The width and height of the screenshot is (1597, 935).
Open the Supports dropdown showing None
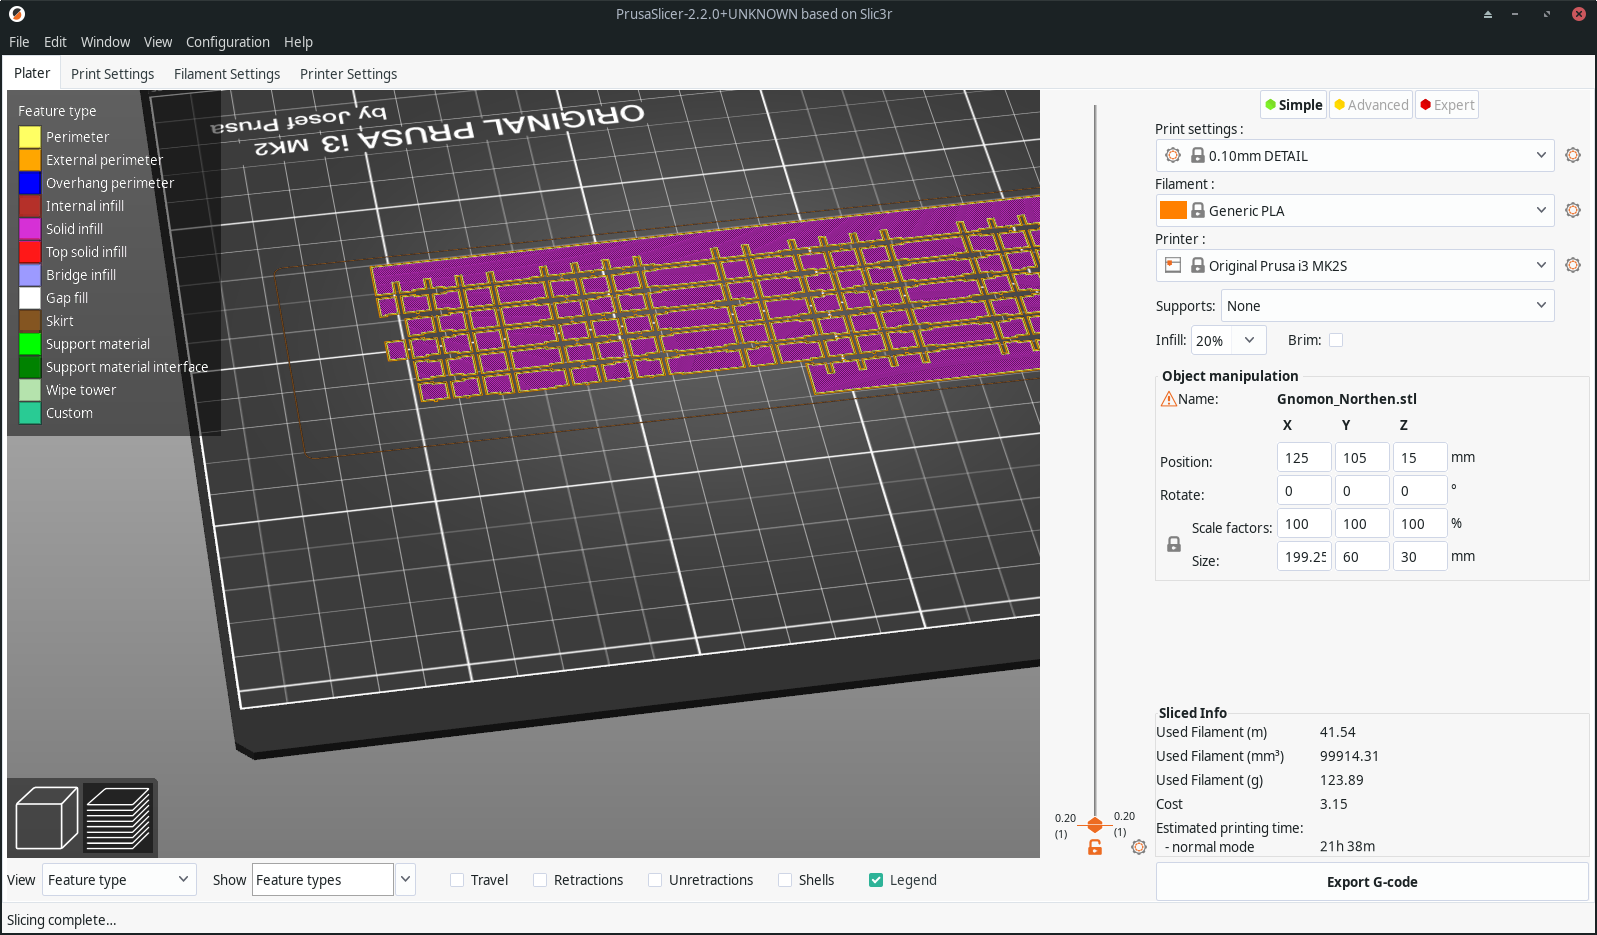pyautogui.click(x=1388, y=306)
